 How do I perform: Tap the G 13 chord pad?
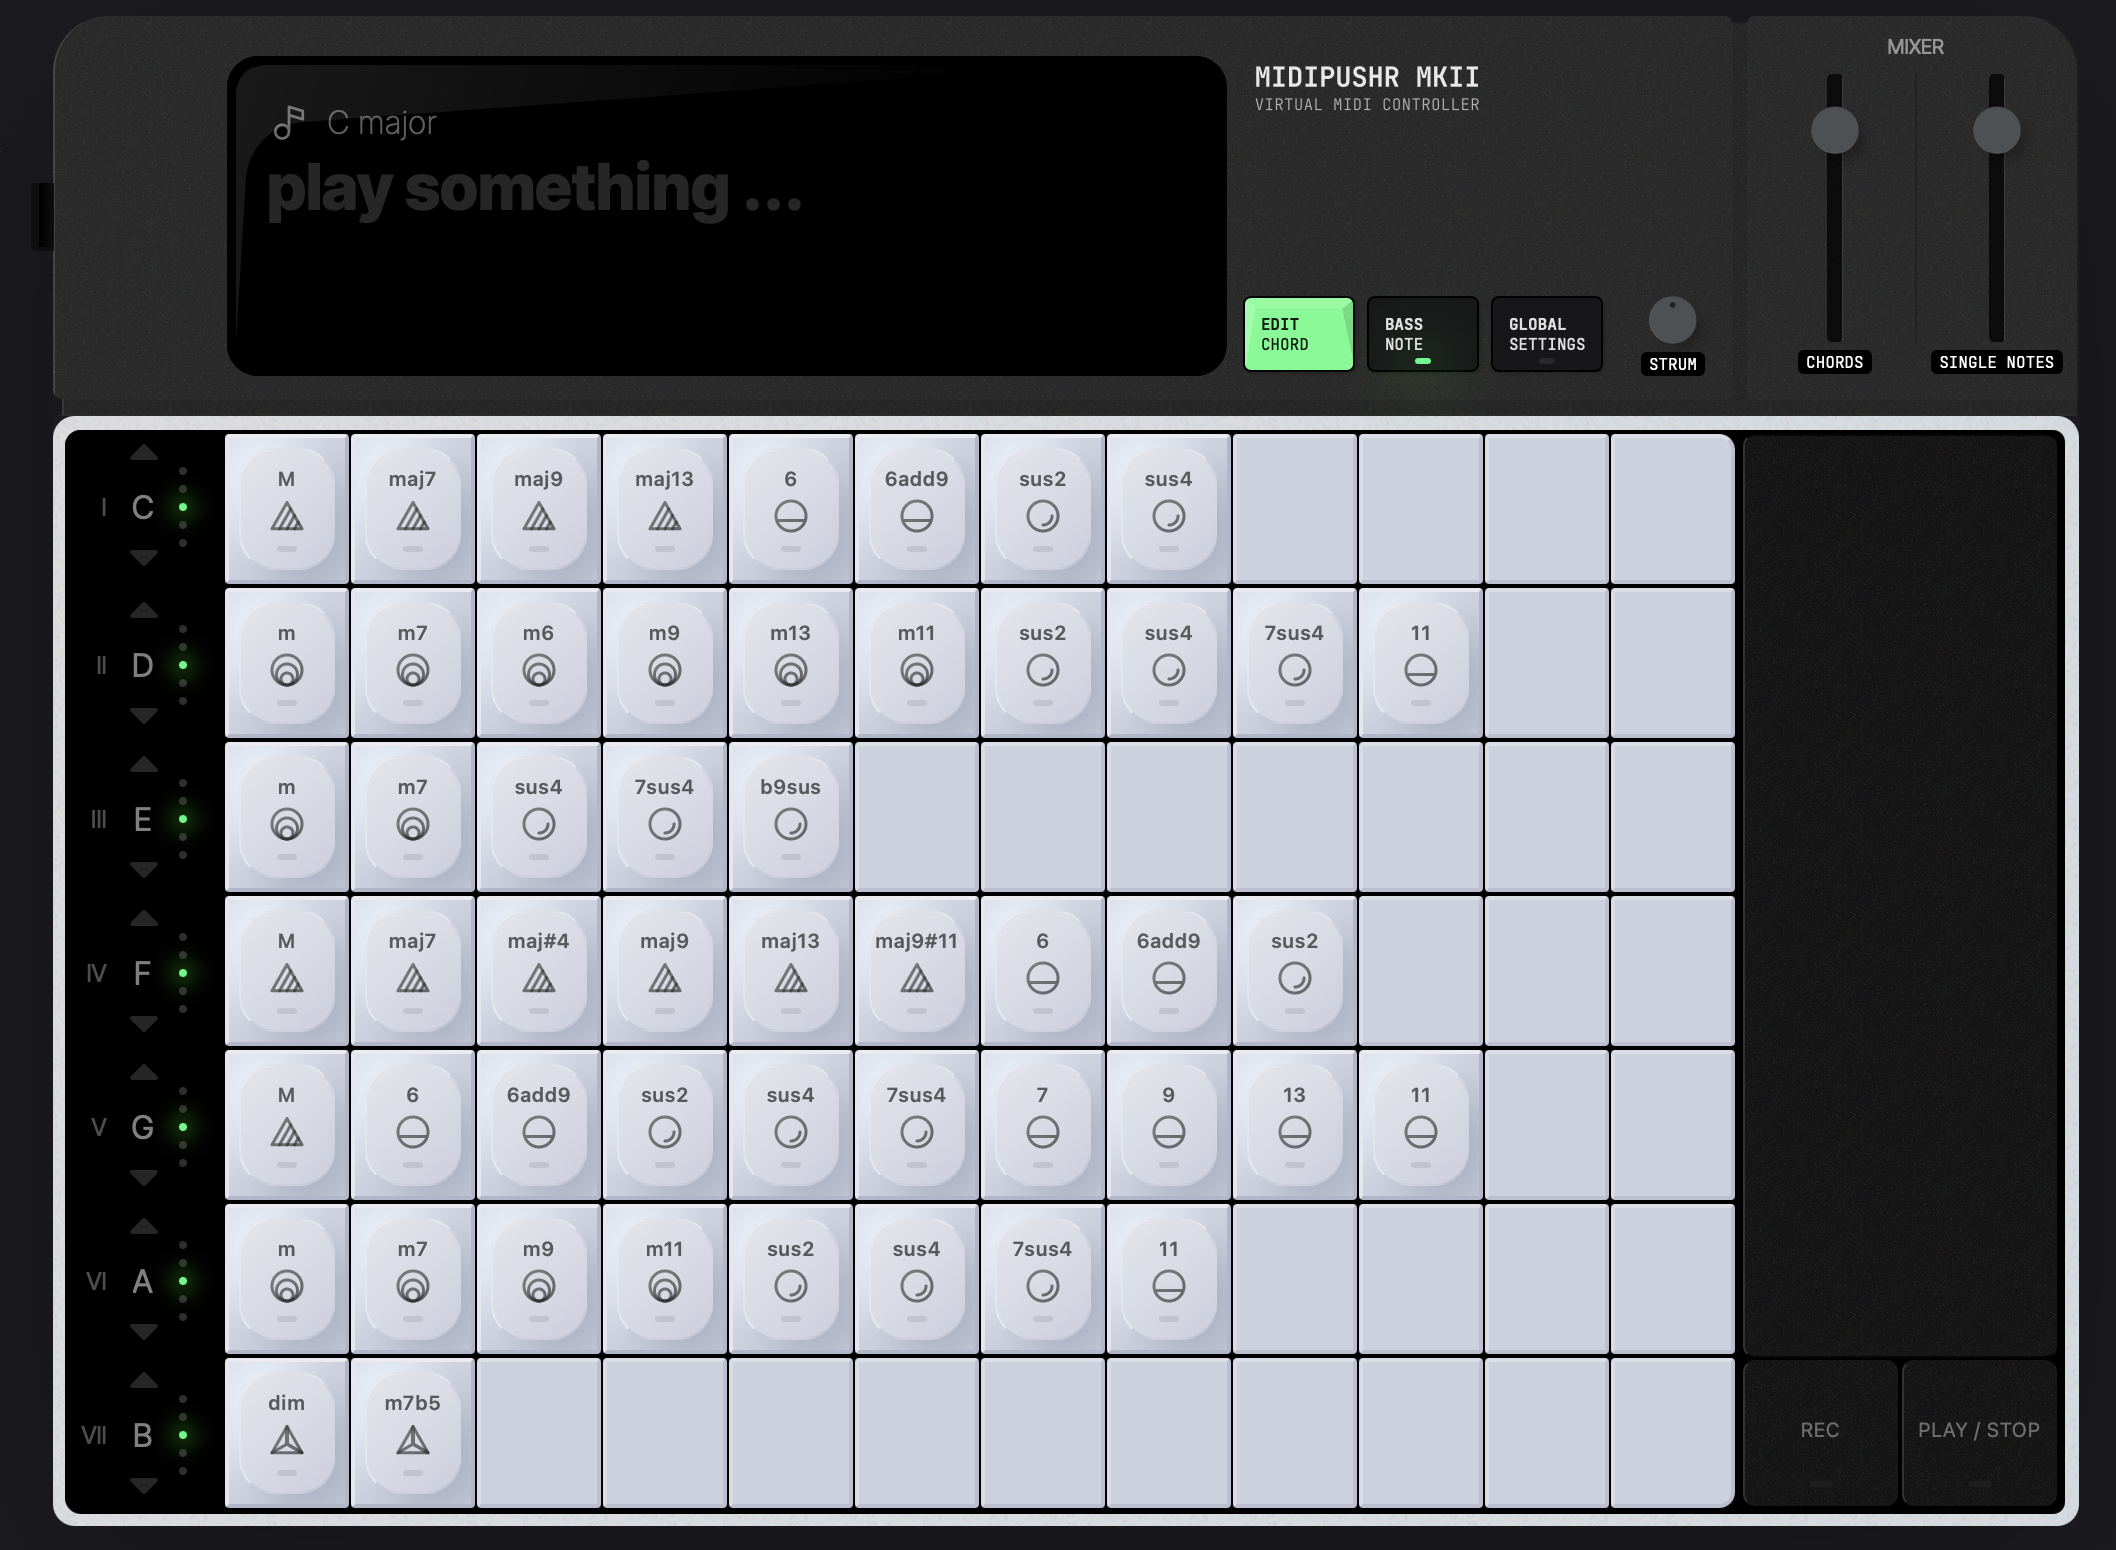(x=1295, y=1125)
